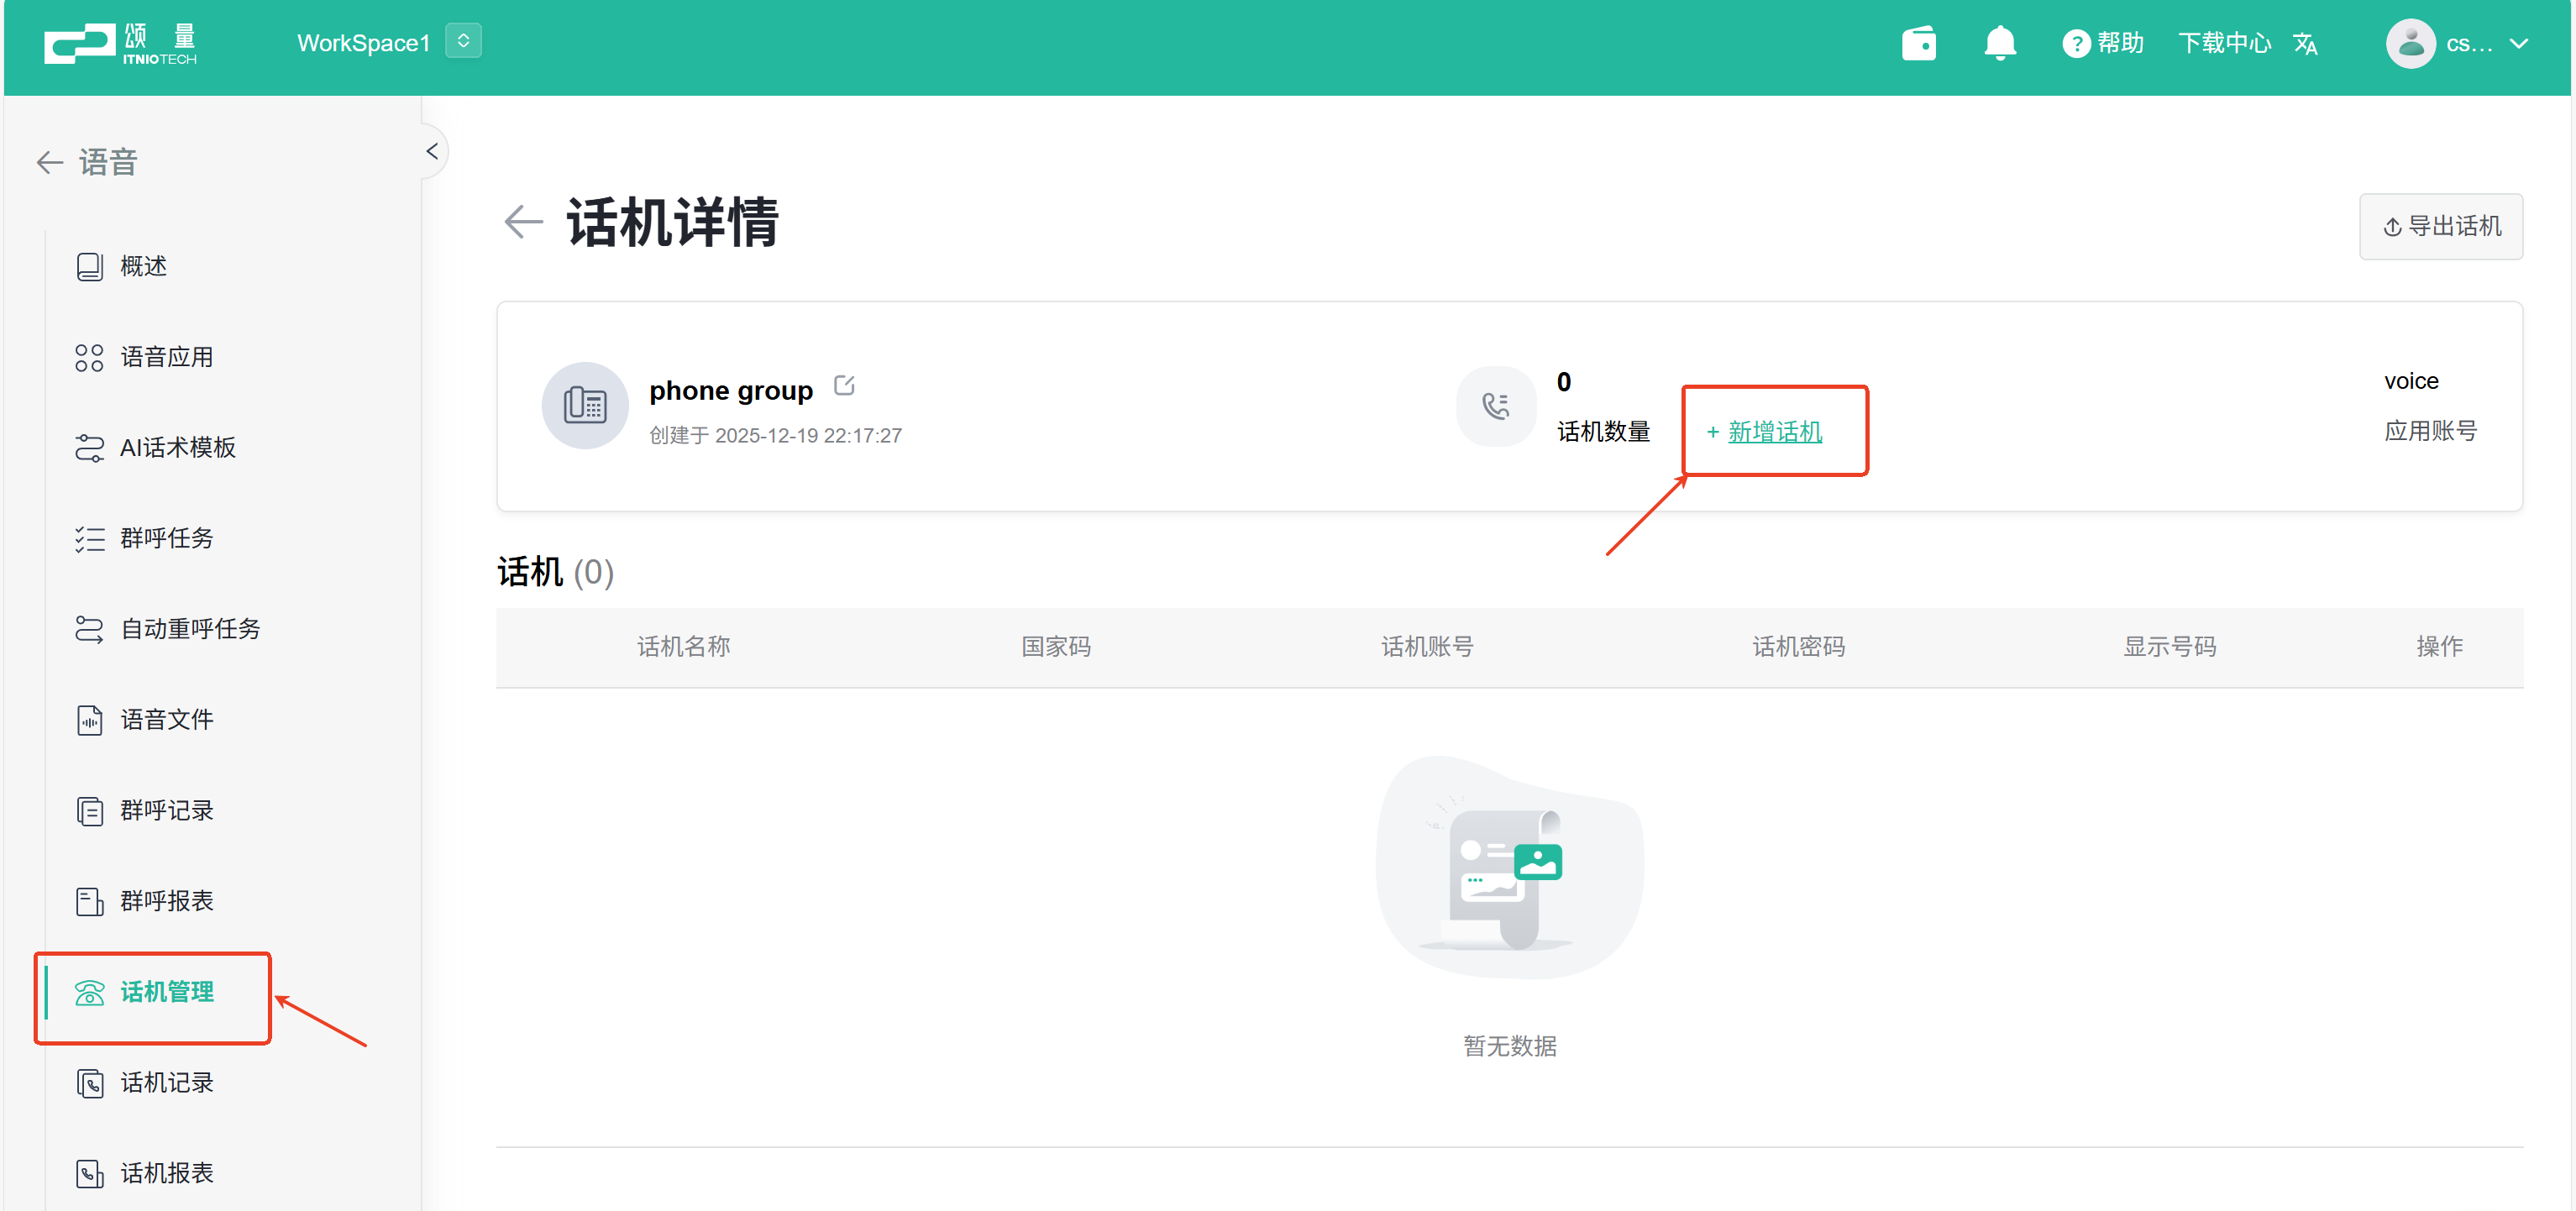
Task: Expand the user account chevron menu
Action: [2519, 44]
